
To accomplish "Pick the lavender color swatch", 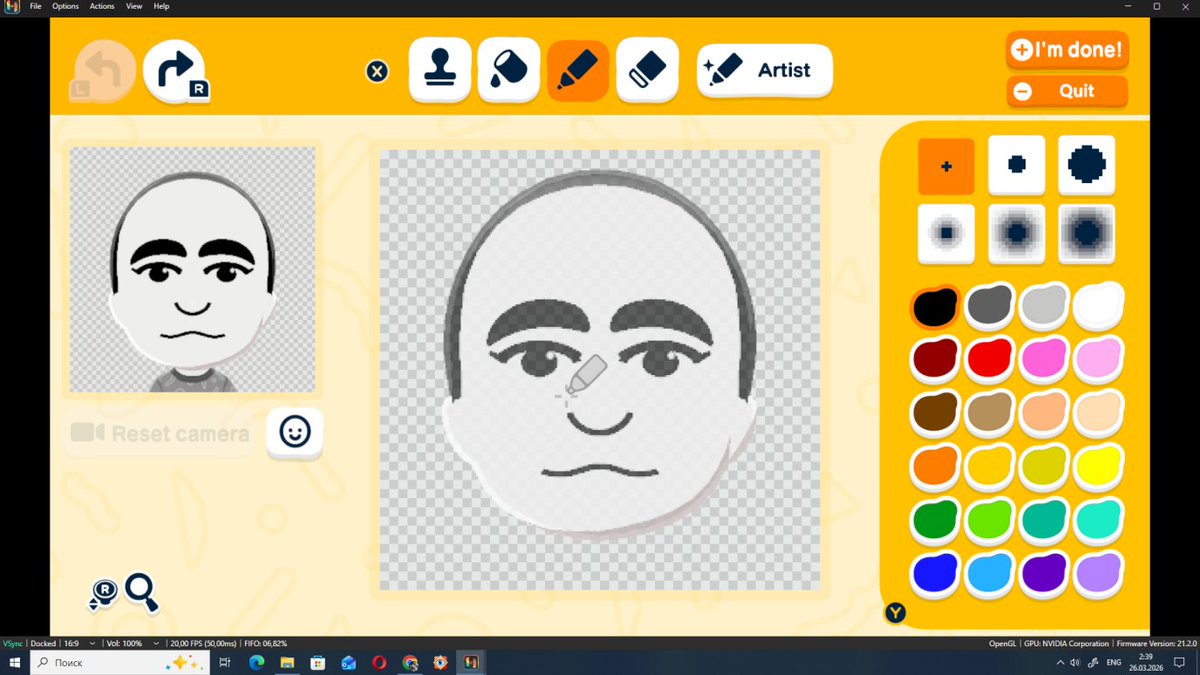I will (1098, 573).
